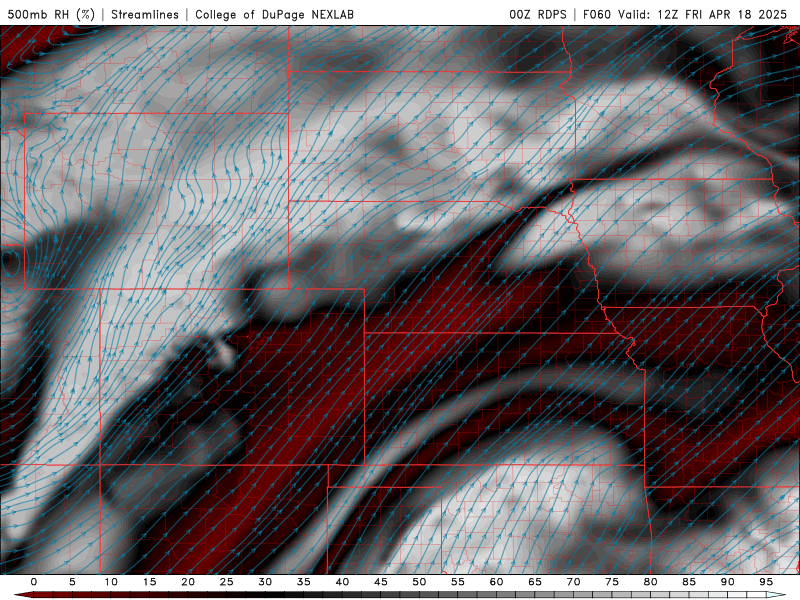Click the colorbar label '85'
This screenshot has height=600, width=800.
(x=689, y=582)
